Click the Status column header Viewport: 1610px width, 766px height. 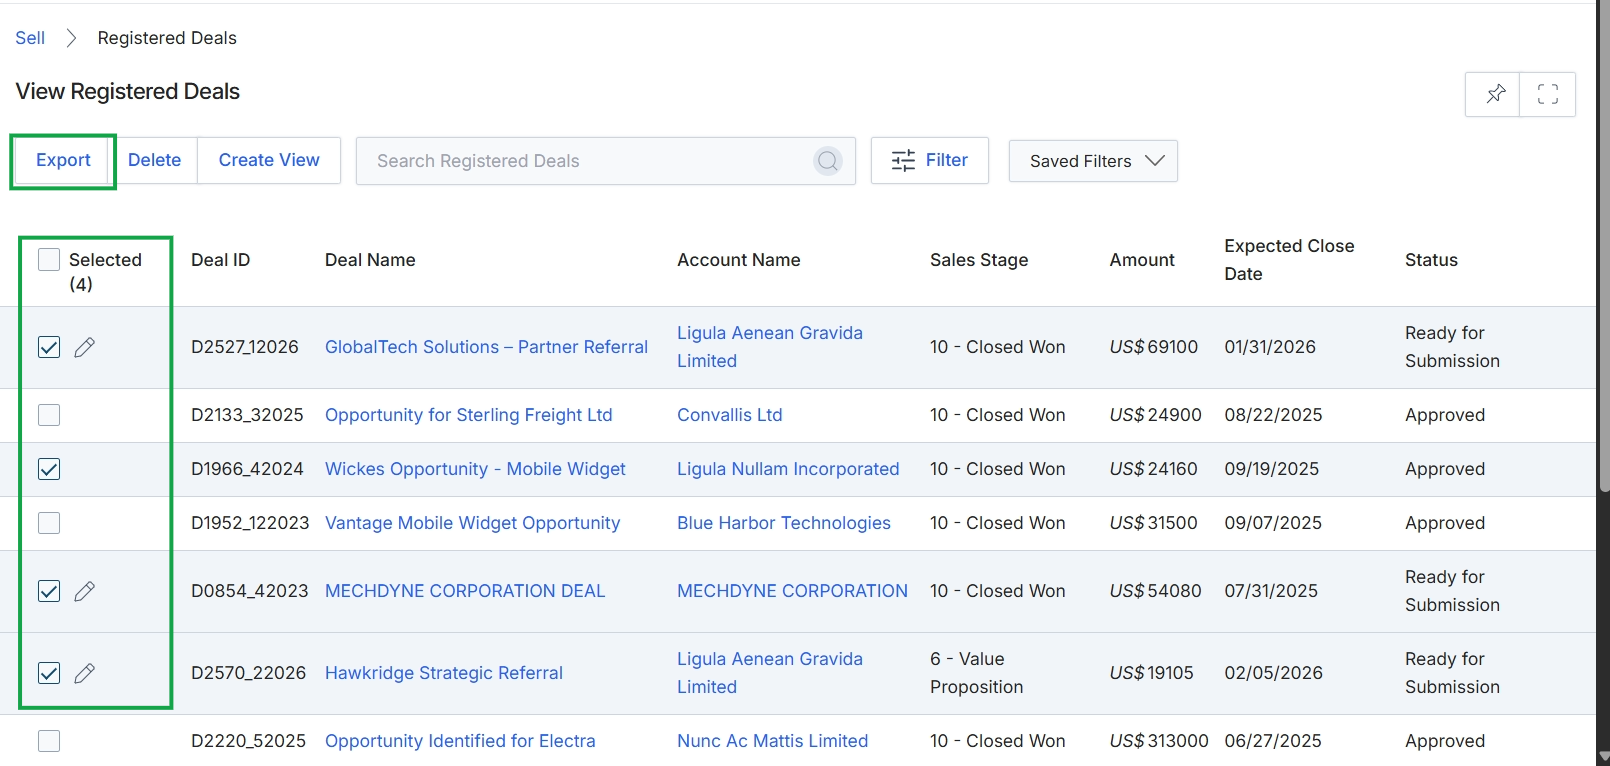[1431, 260]
